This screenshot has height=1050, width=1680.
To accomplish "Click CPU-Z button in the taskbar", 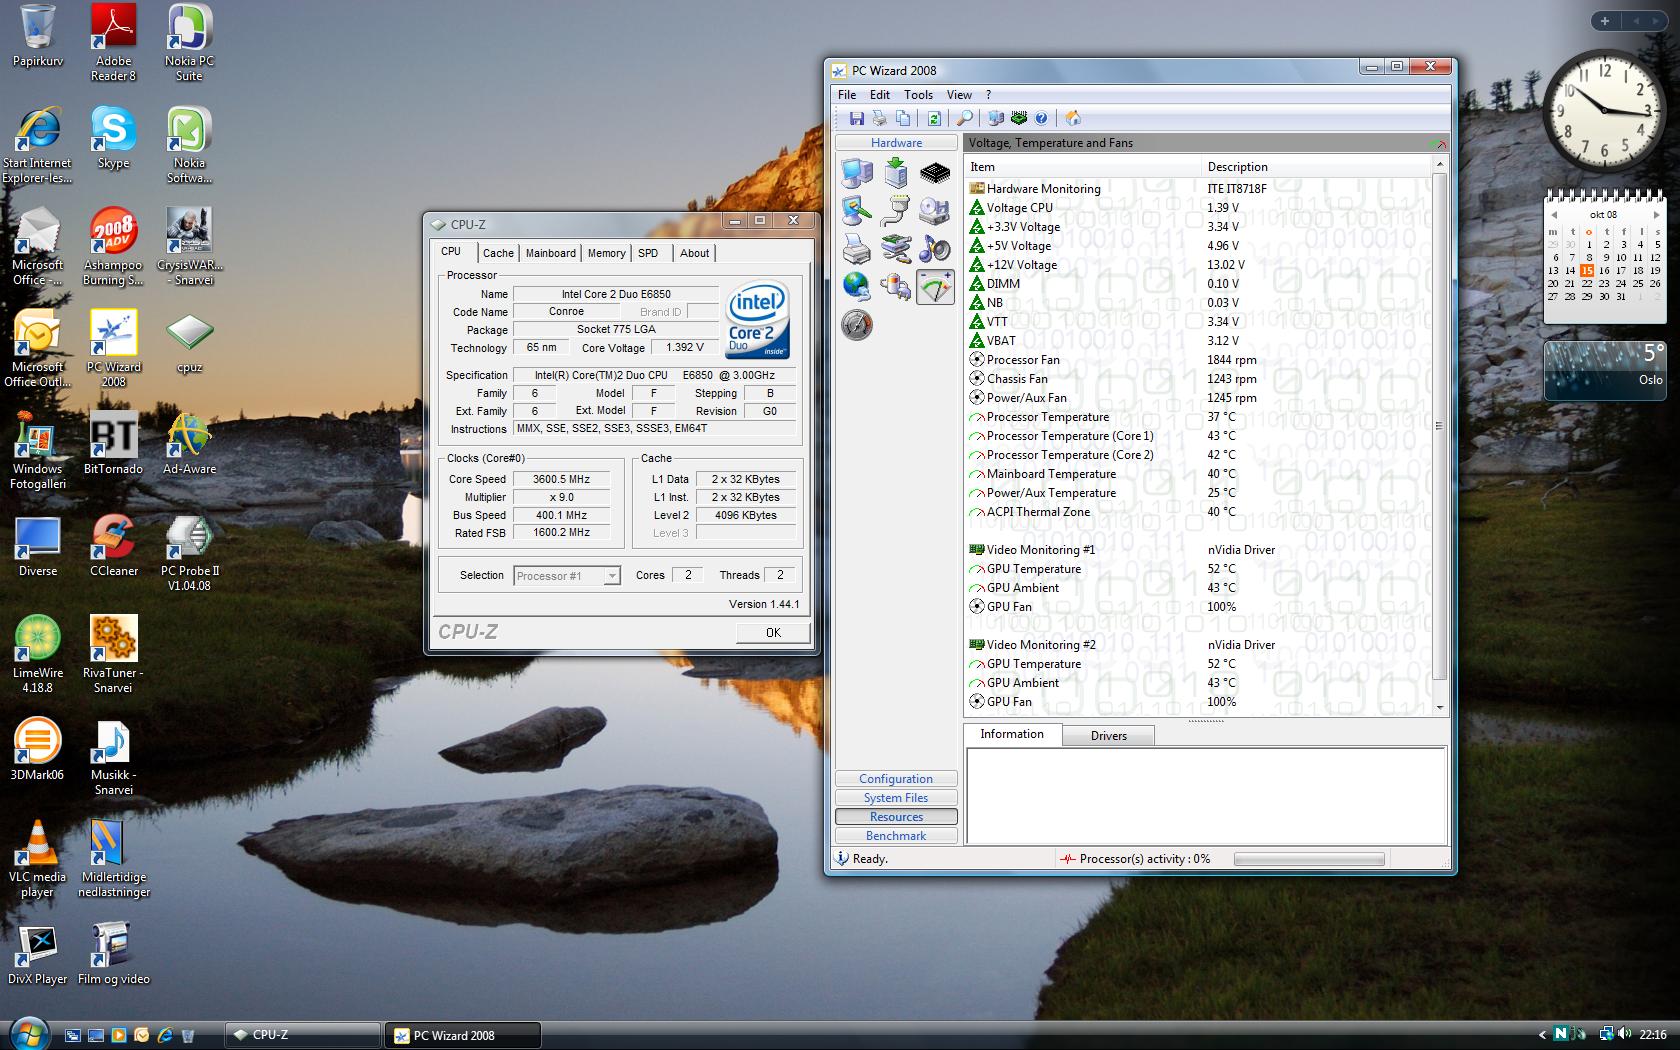I will point(303,1035).
